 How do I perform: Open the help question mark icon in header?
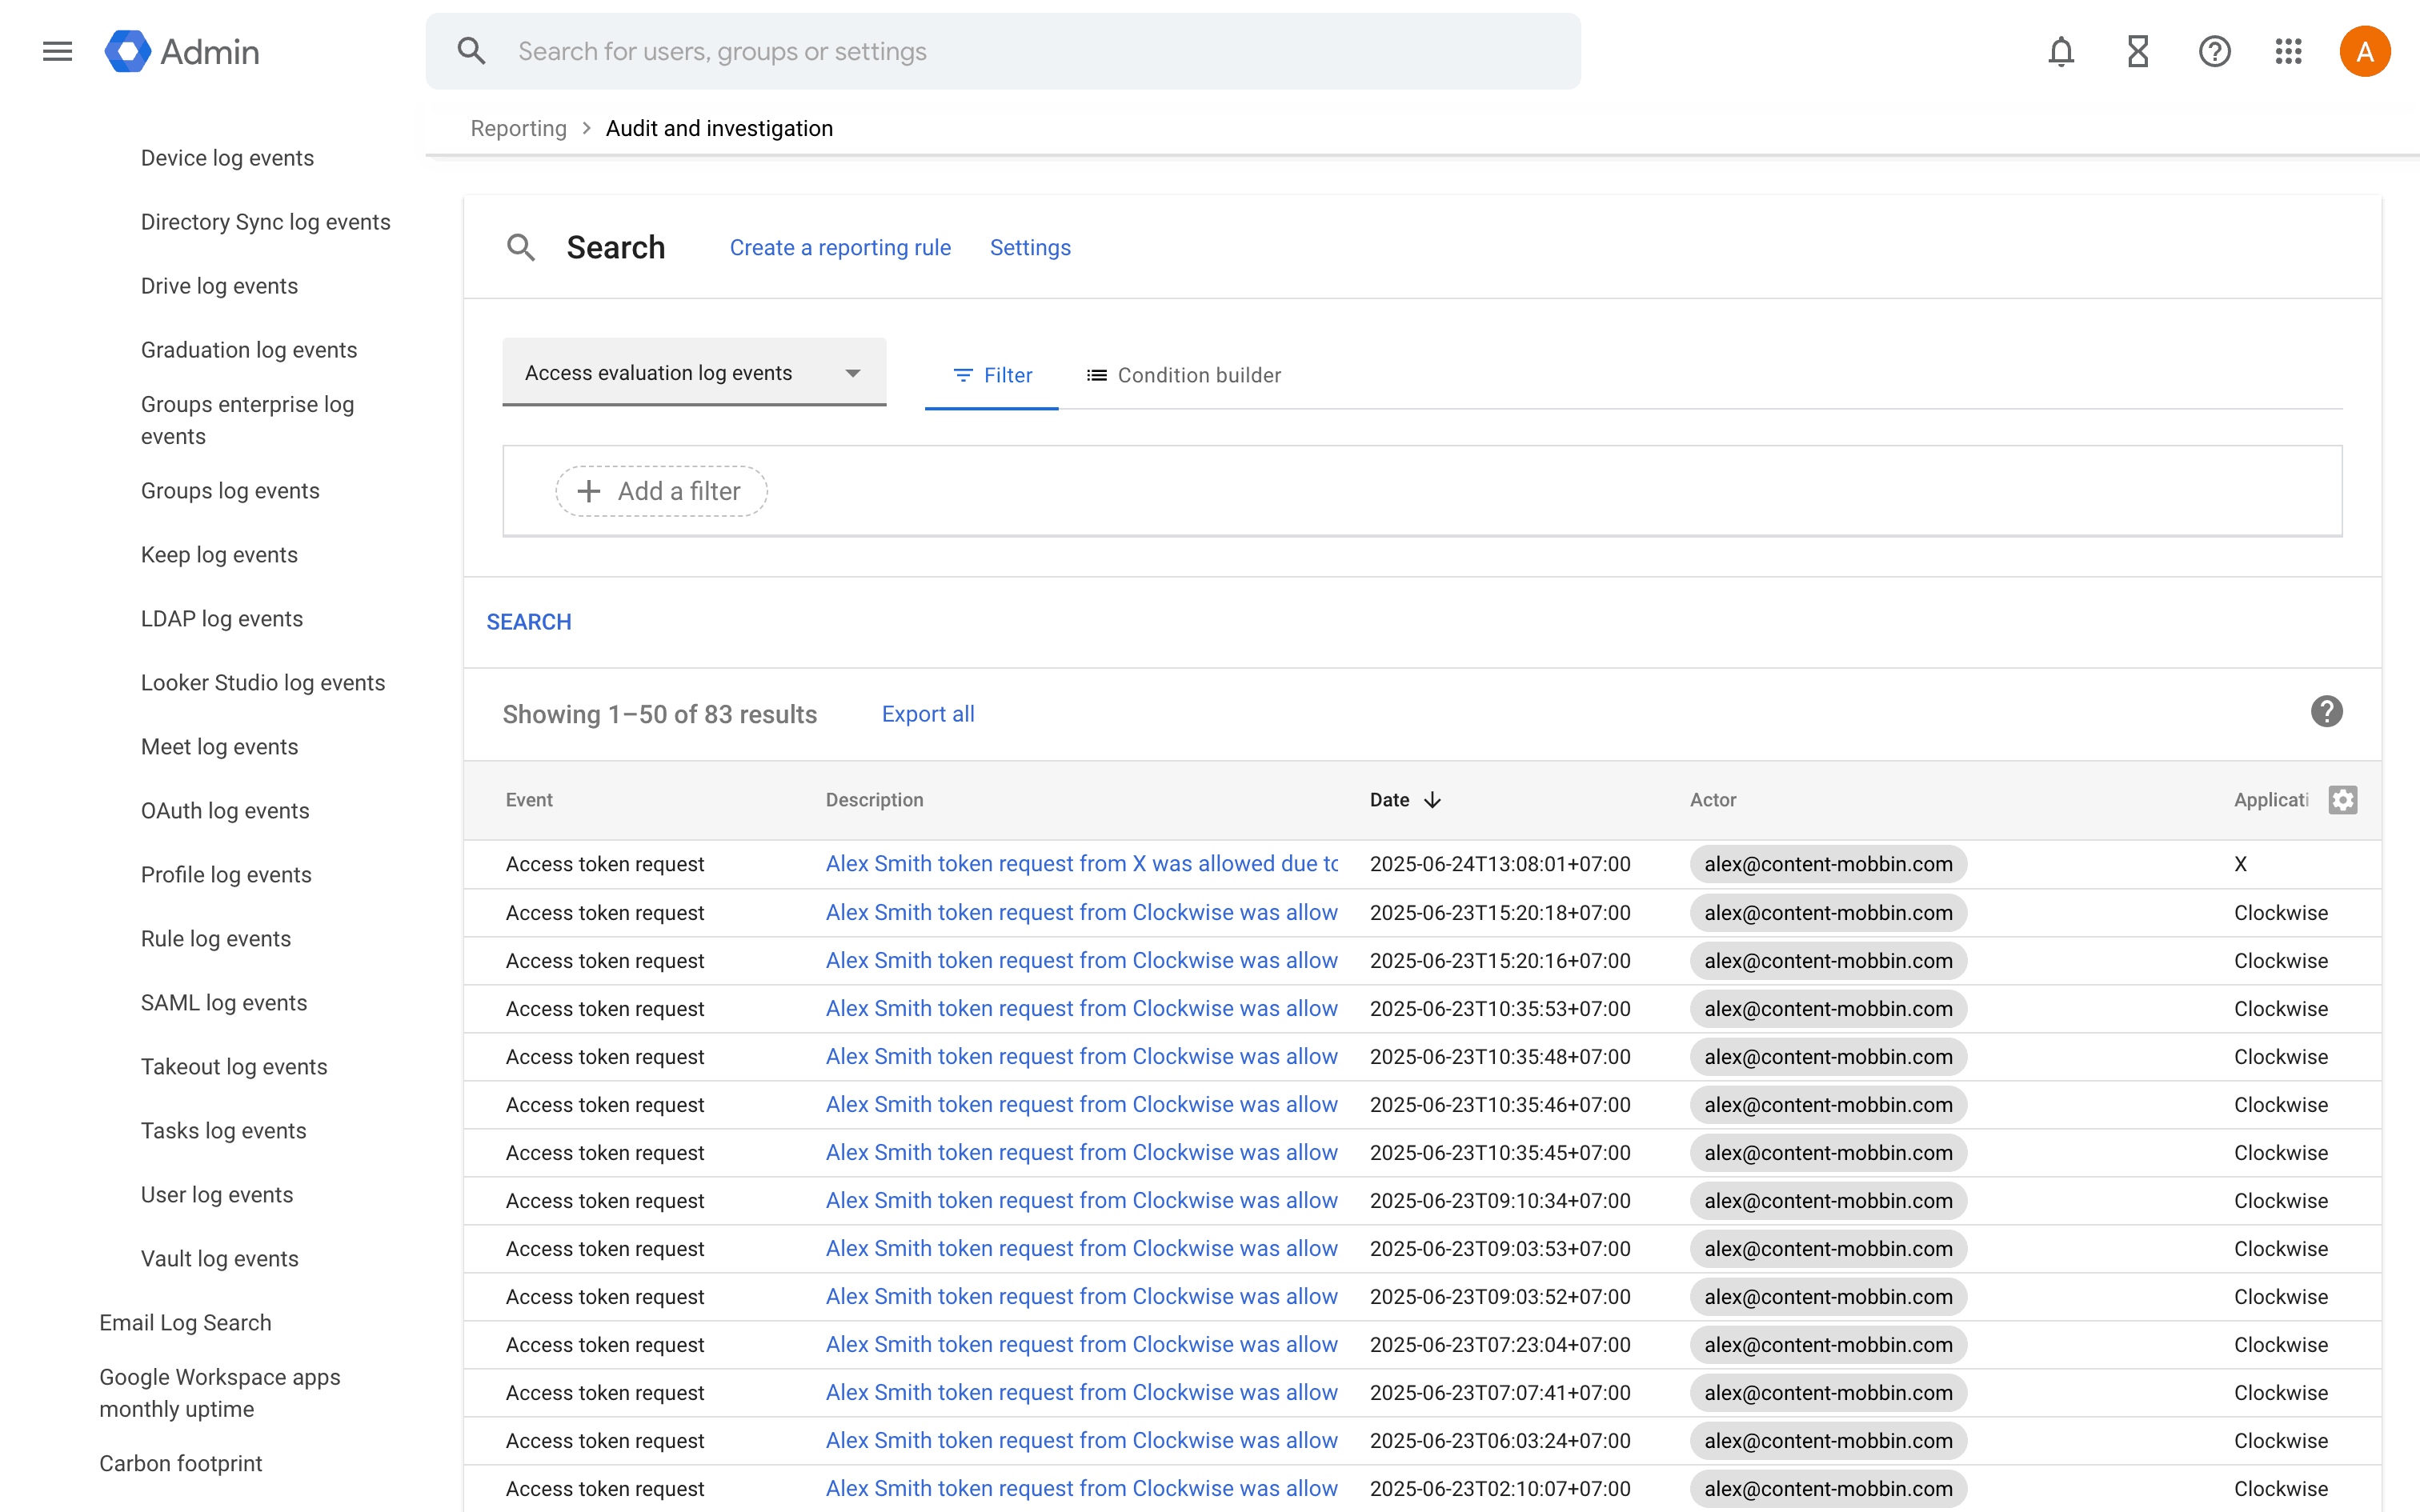[x=2214, y=51]
